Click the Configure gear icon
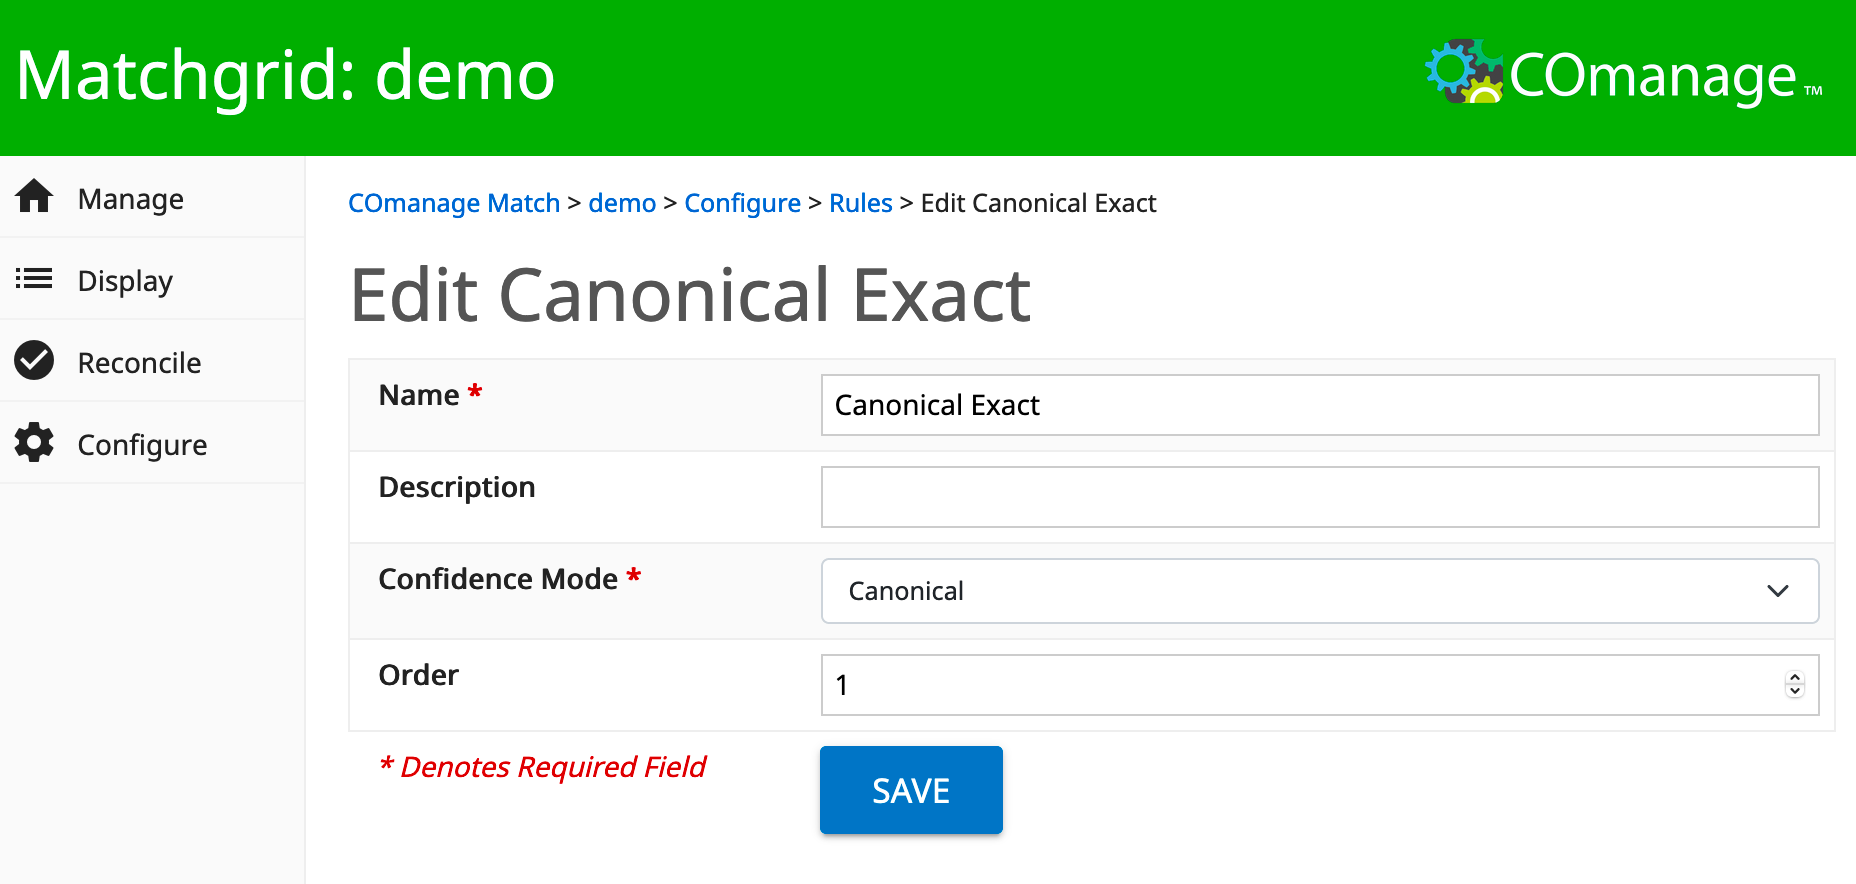Image resolution: width=1856 pixels, height=884 pixels. coord(34,443)
